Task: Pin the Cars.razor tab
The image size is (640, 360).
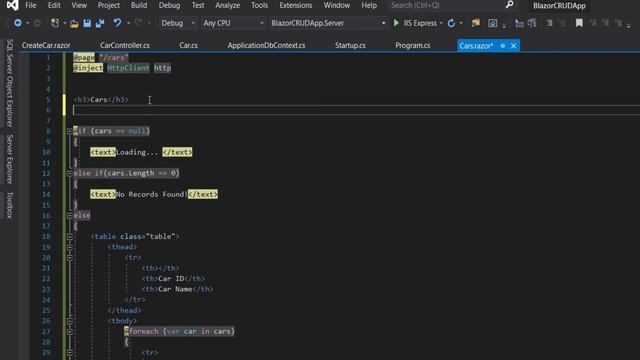Action: (x=503, y=46)
